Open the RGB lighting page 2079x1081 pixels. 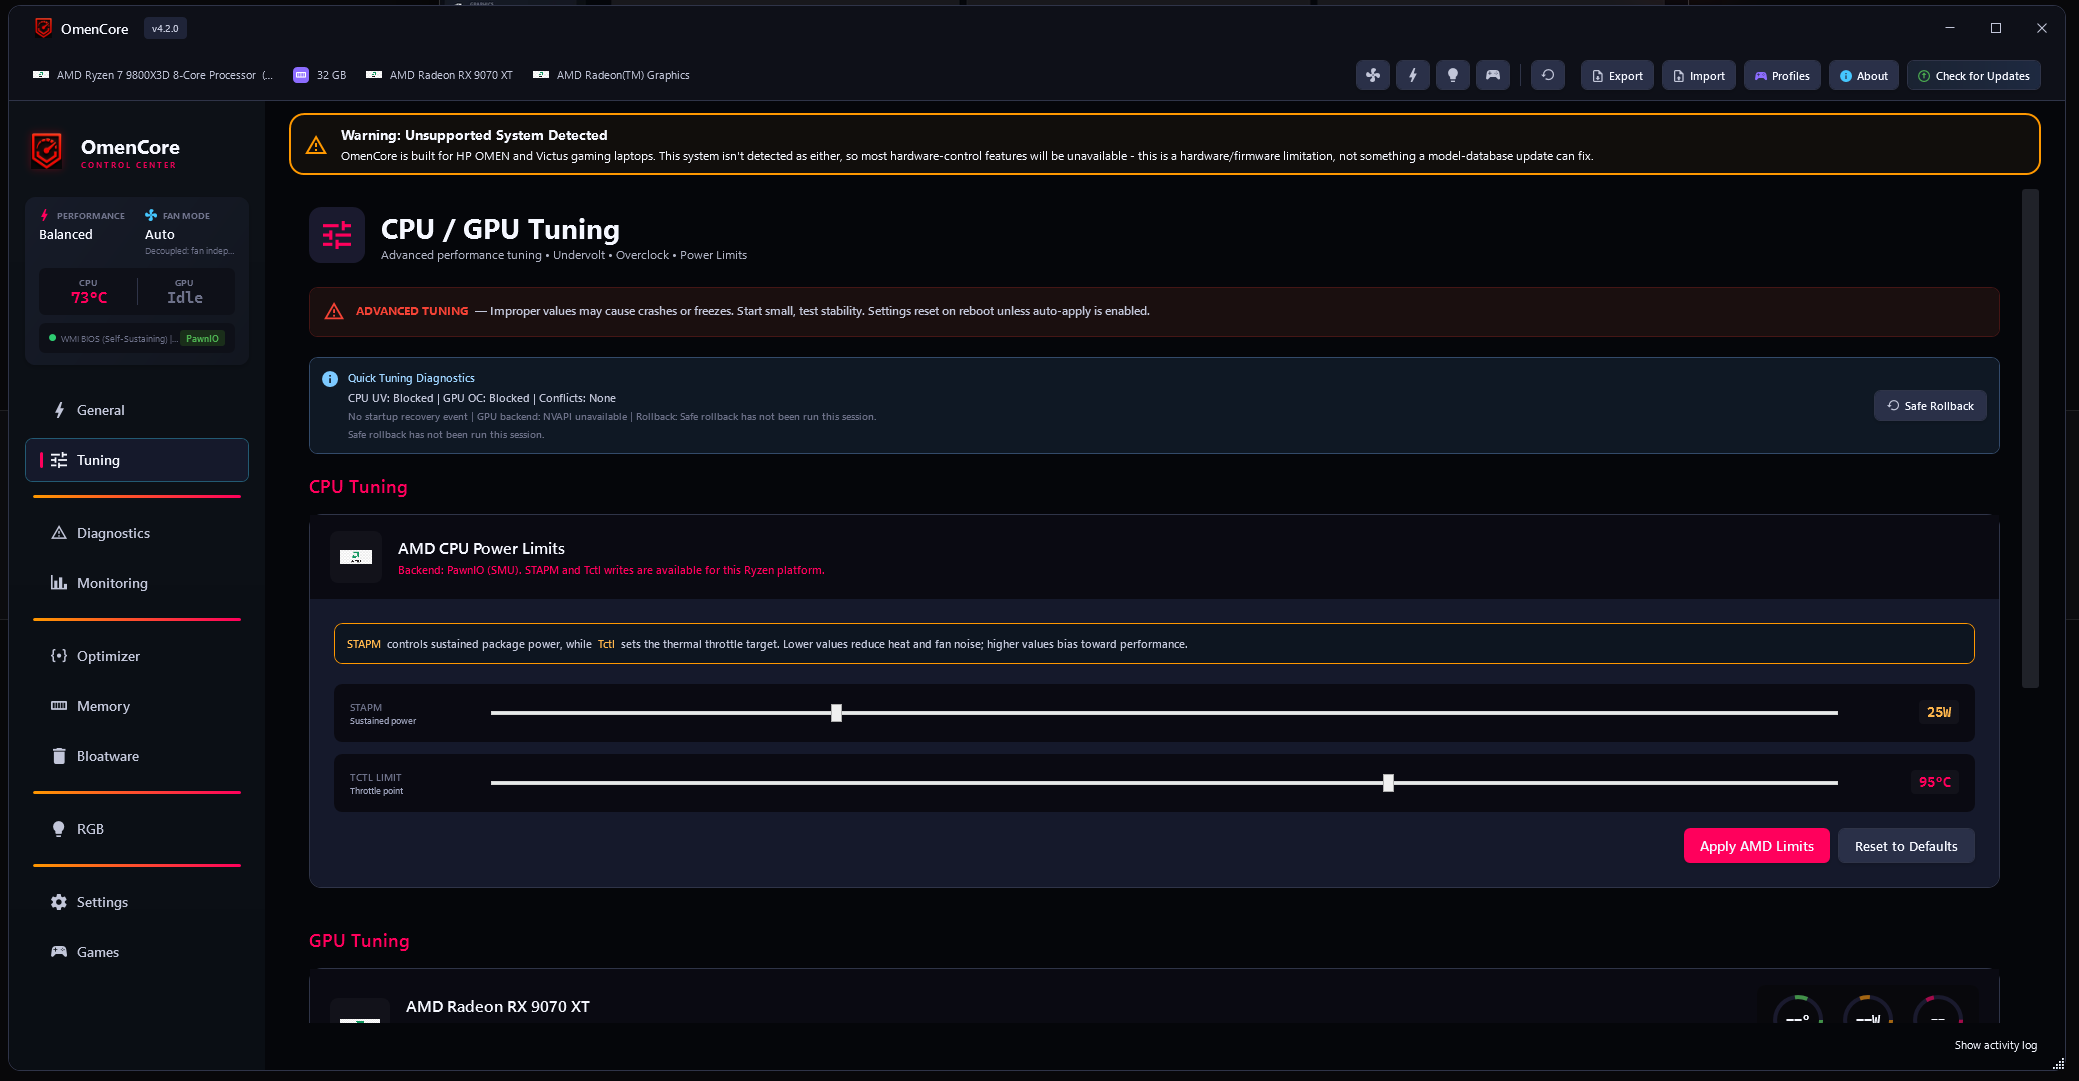(x=137, y=829)
